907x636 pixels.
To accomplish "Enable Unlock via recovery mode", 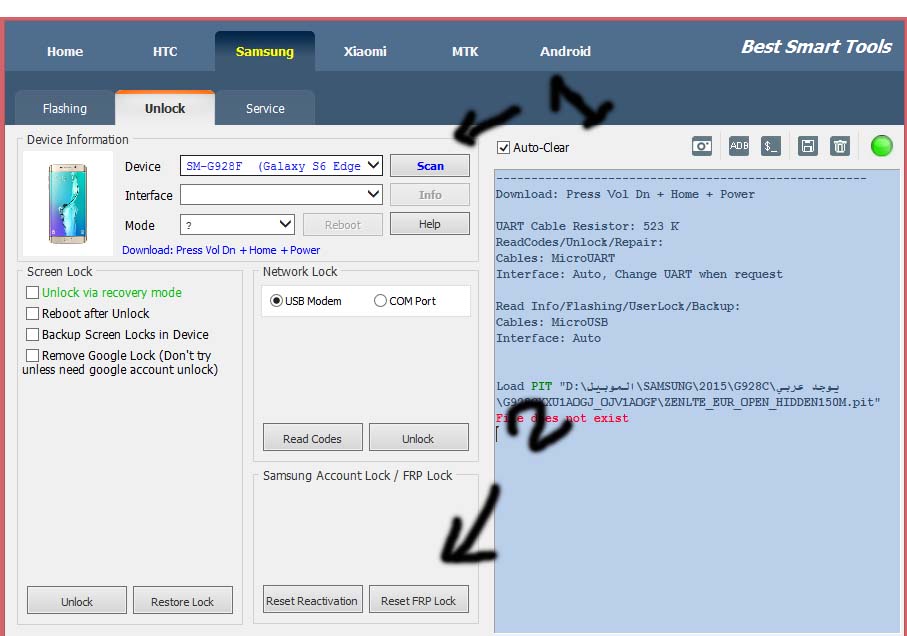I will coord(32,293).
